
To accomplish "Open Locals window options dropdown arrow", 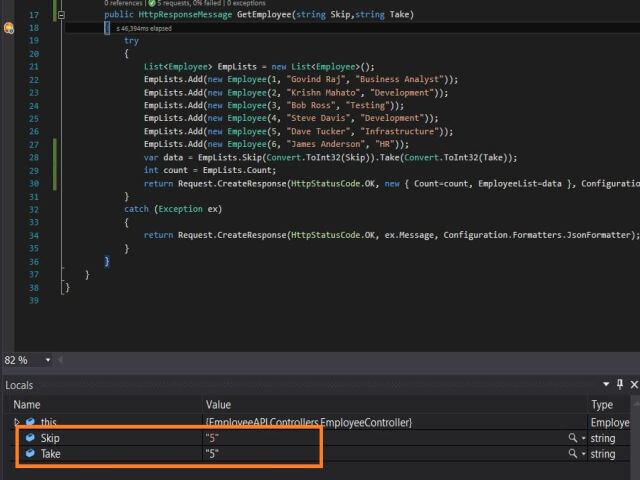I will [605, 384].
